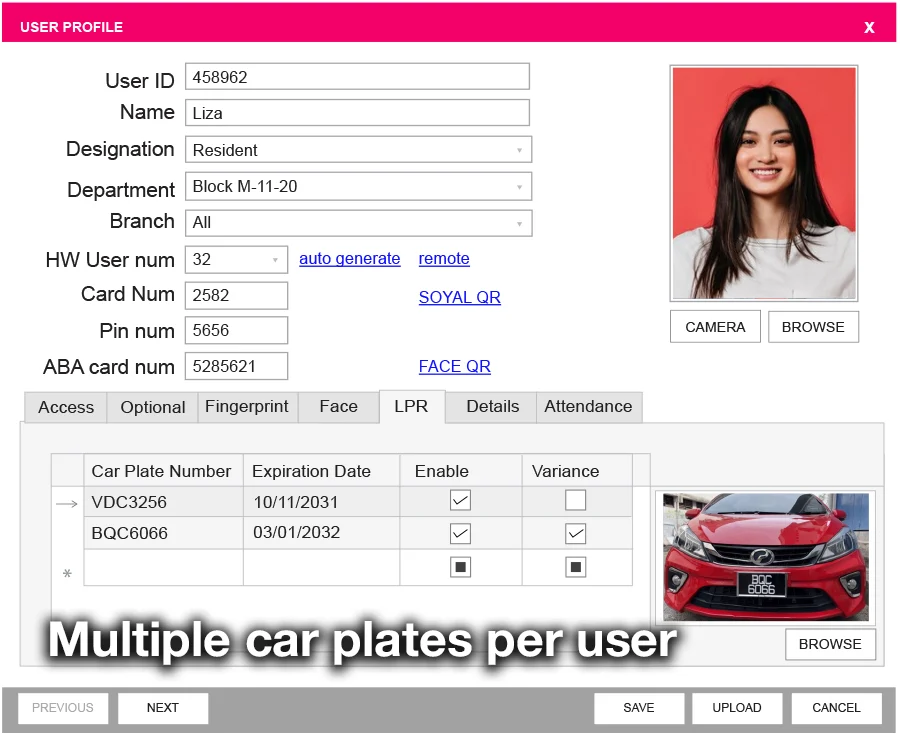
Task: Toggle Enable checkbox in the new row
Action: click(x=460, y=568)
